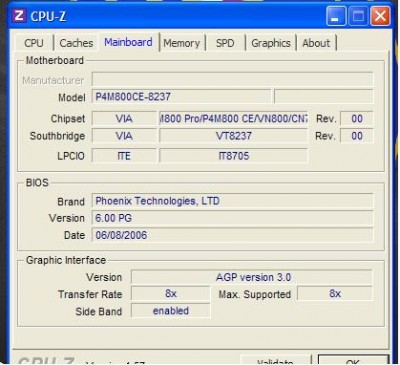Maximize the CPU-Z window
The height and width of the screenshot is (365, 400).
coord(358,16)
